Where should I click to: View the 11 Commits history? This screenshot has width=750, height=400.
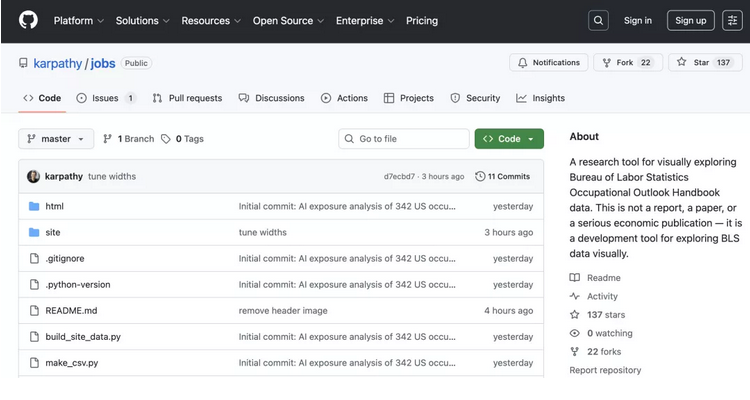click(x=503, y=176)
